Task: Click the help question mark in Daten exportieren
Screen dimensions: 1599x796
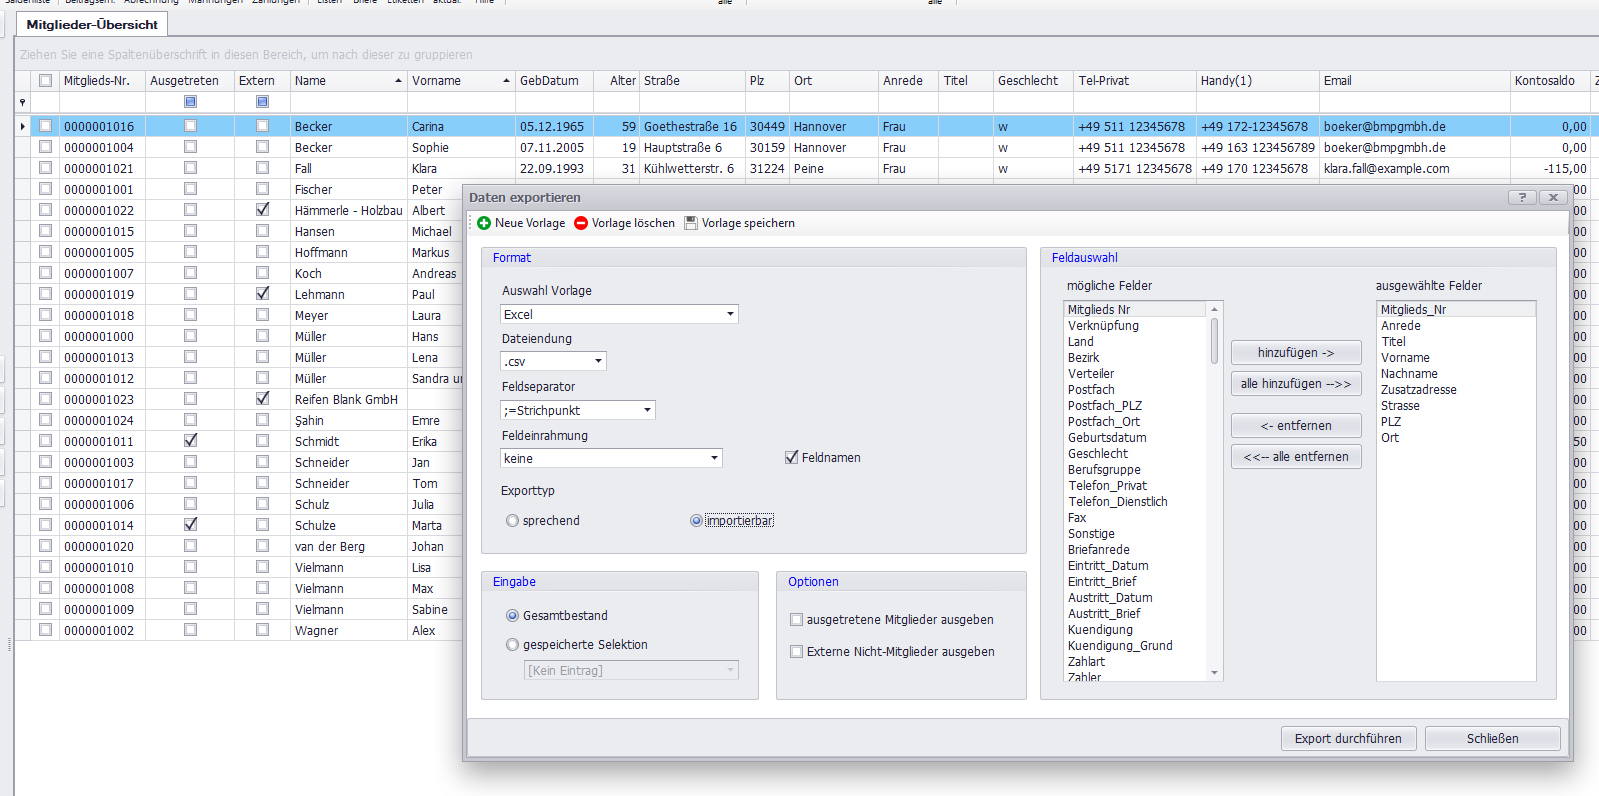Action: click(x=1522, y=197)
